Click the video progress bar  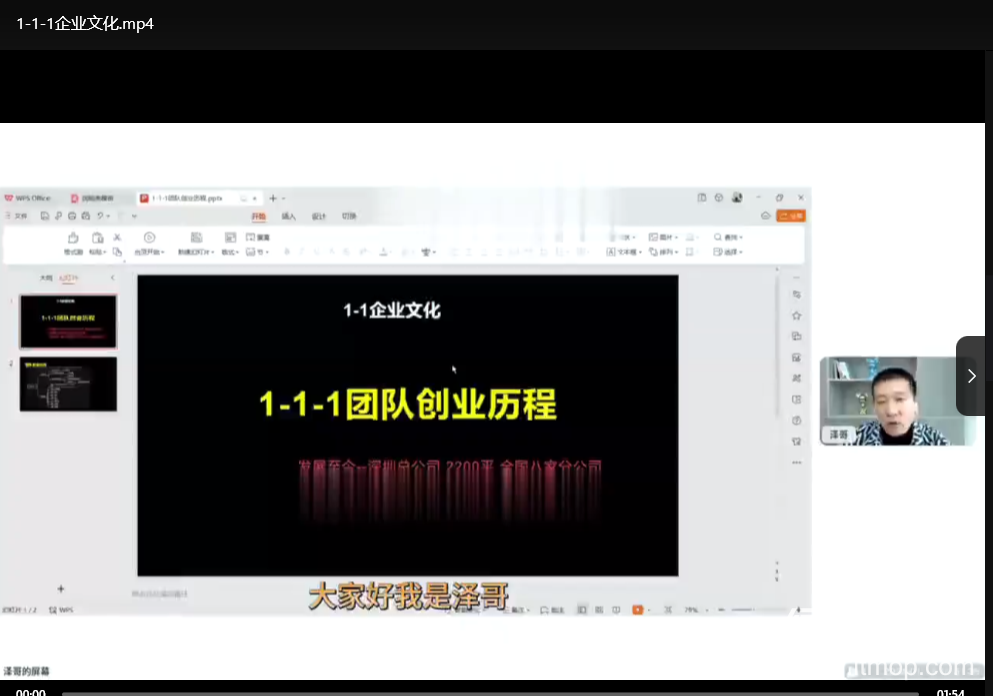tap(490, 692)
